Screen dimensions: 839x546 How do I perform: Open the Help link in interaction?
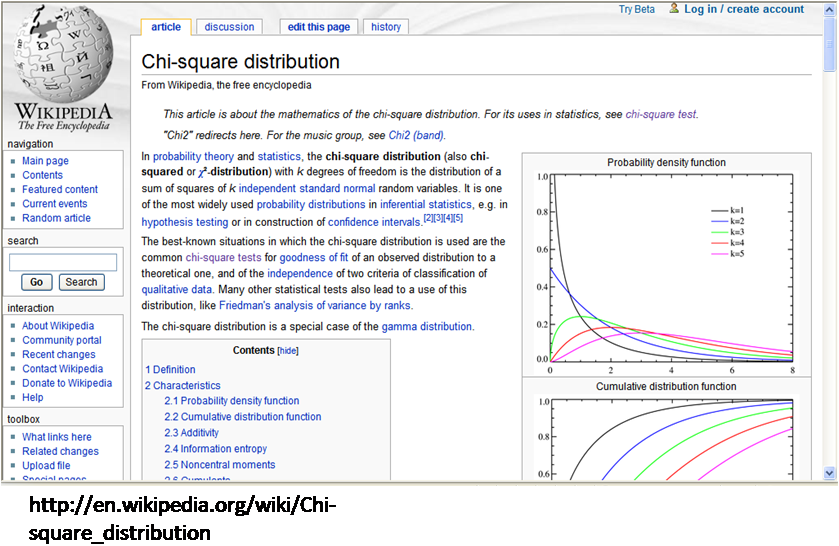click(x=33, y=398)
